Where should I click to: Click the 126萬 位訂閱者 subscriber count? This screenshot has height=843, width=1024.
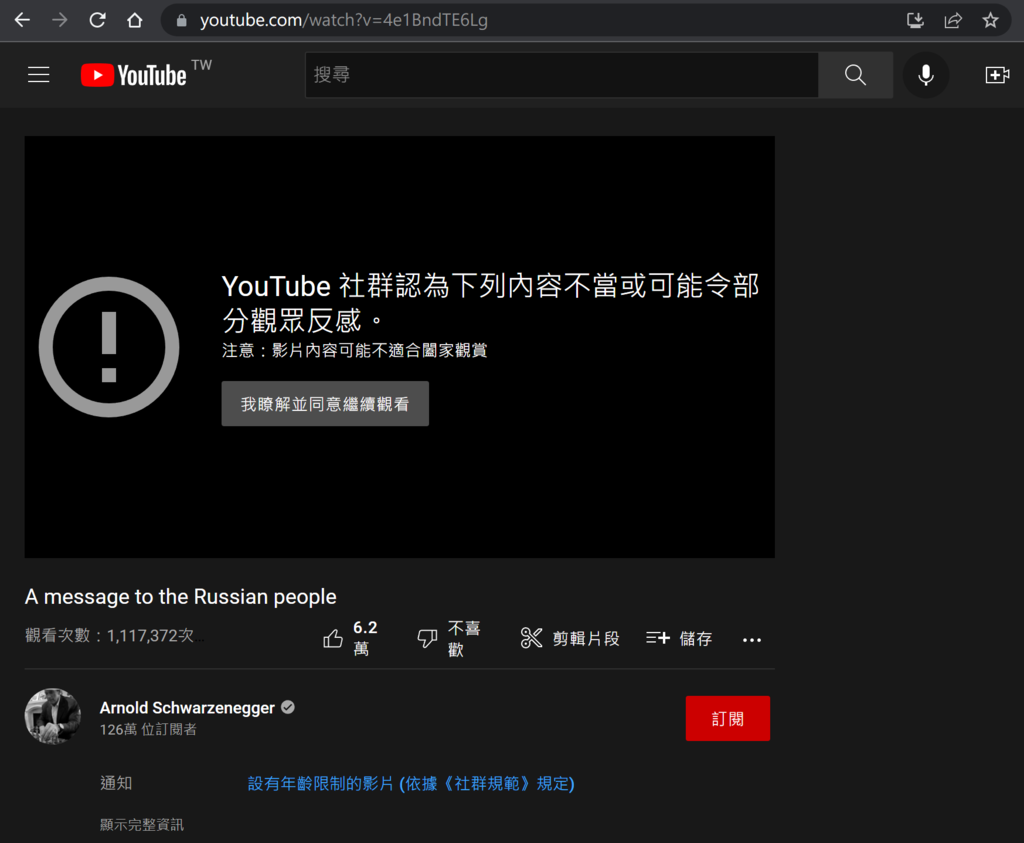148,729
